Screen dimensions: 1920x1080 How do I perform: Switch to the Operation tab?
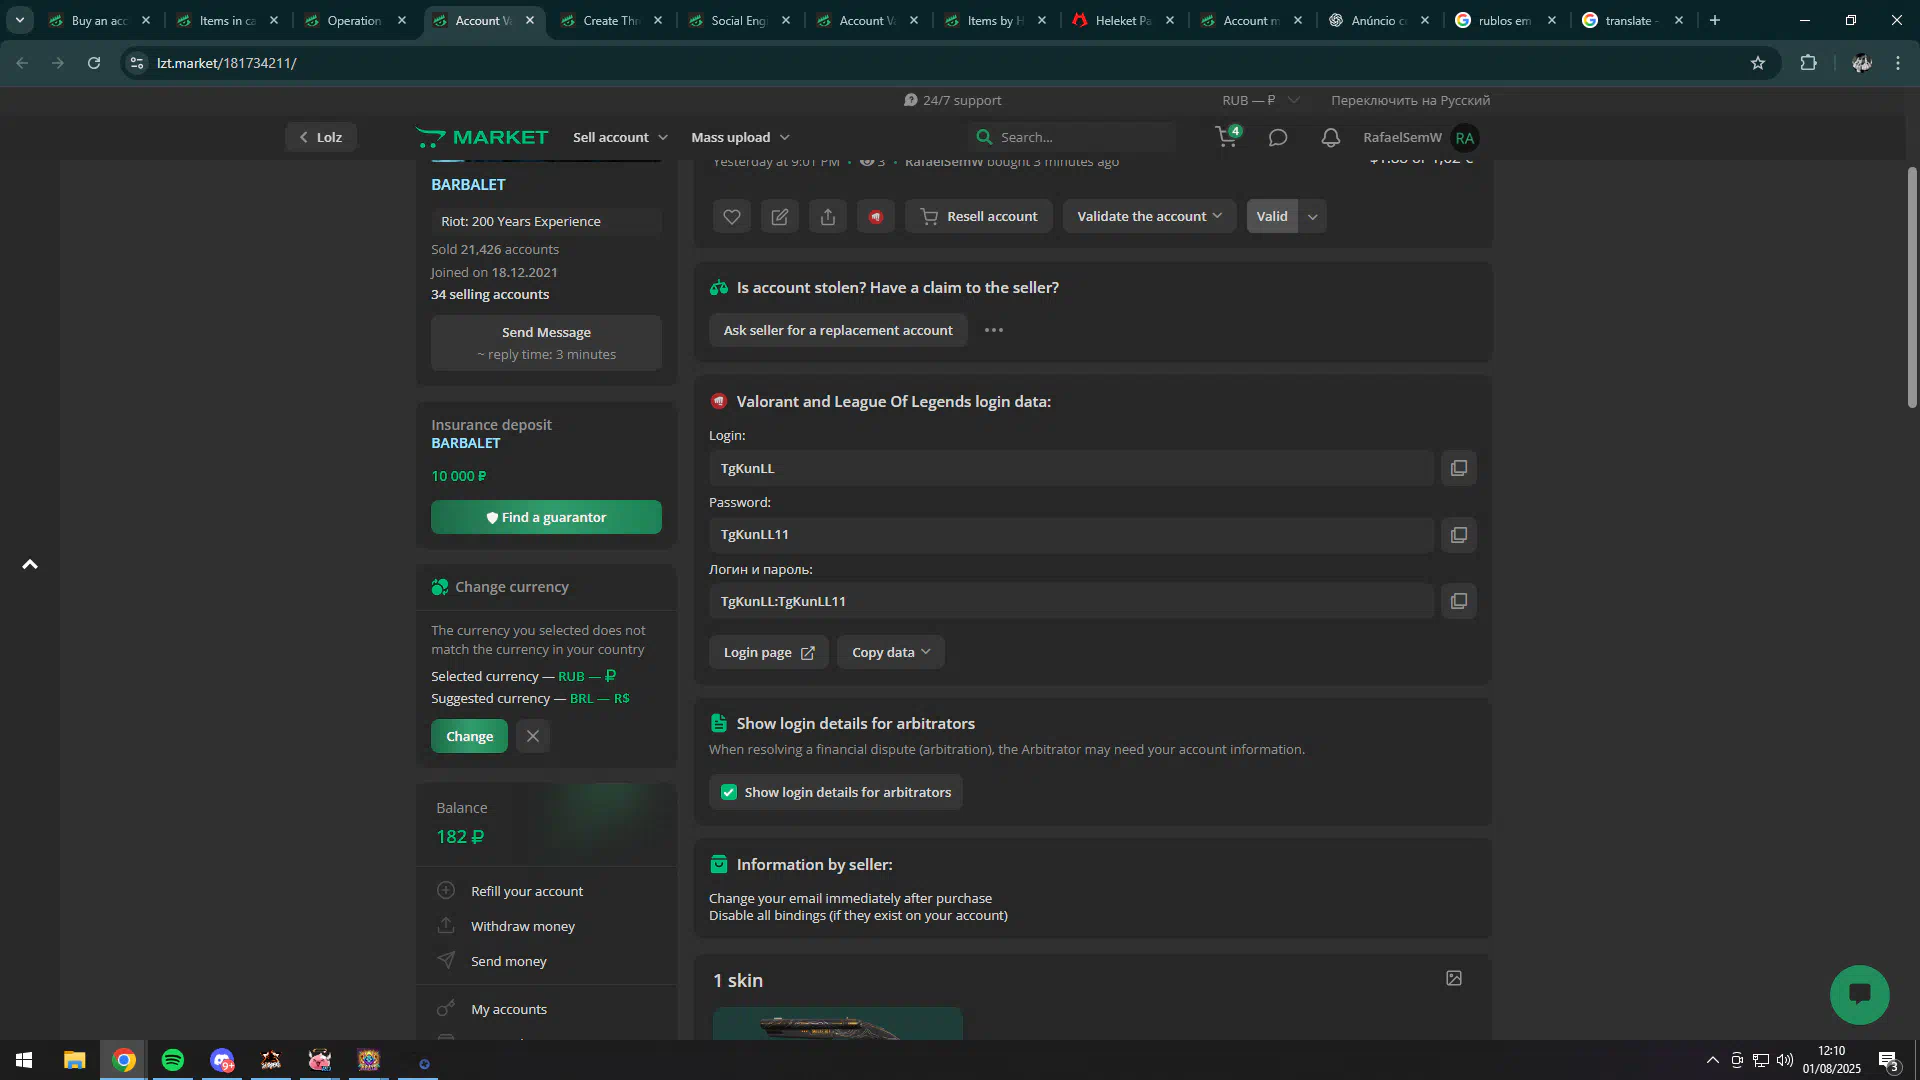coord(355,20)
